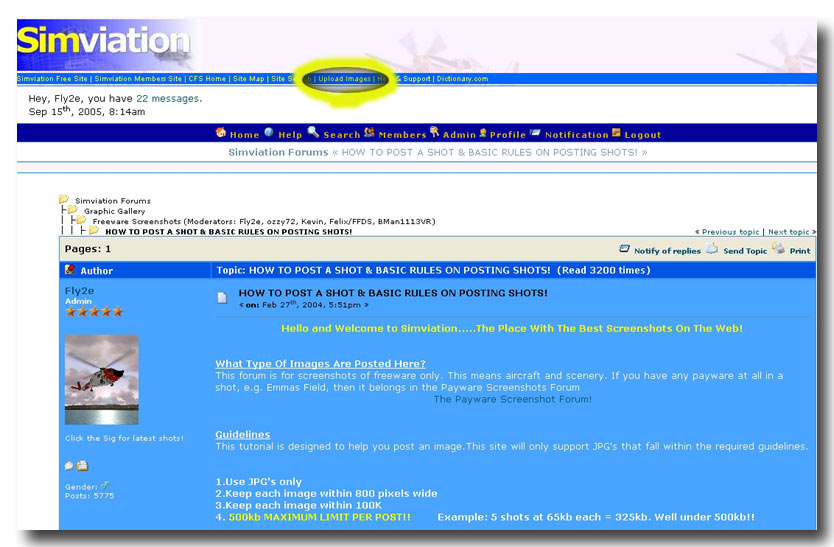The width and height of the screenshot is (834, 547).
Task: Open The Payware Screenshot Forum link
Action: coord(512,399)
